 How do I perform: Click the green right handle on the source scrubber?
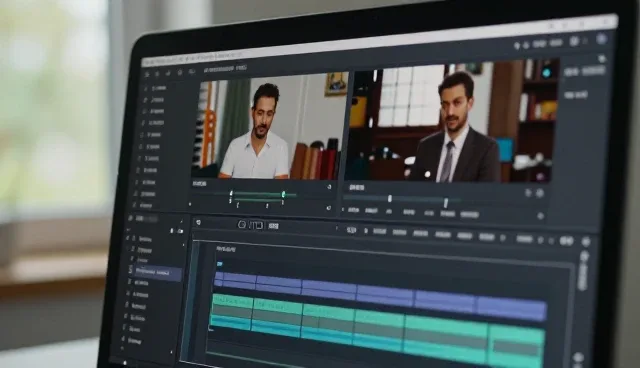click(283, 195)
